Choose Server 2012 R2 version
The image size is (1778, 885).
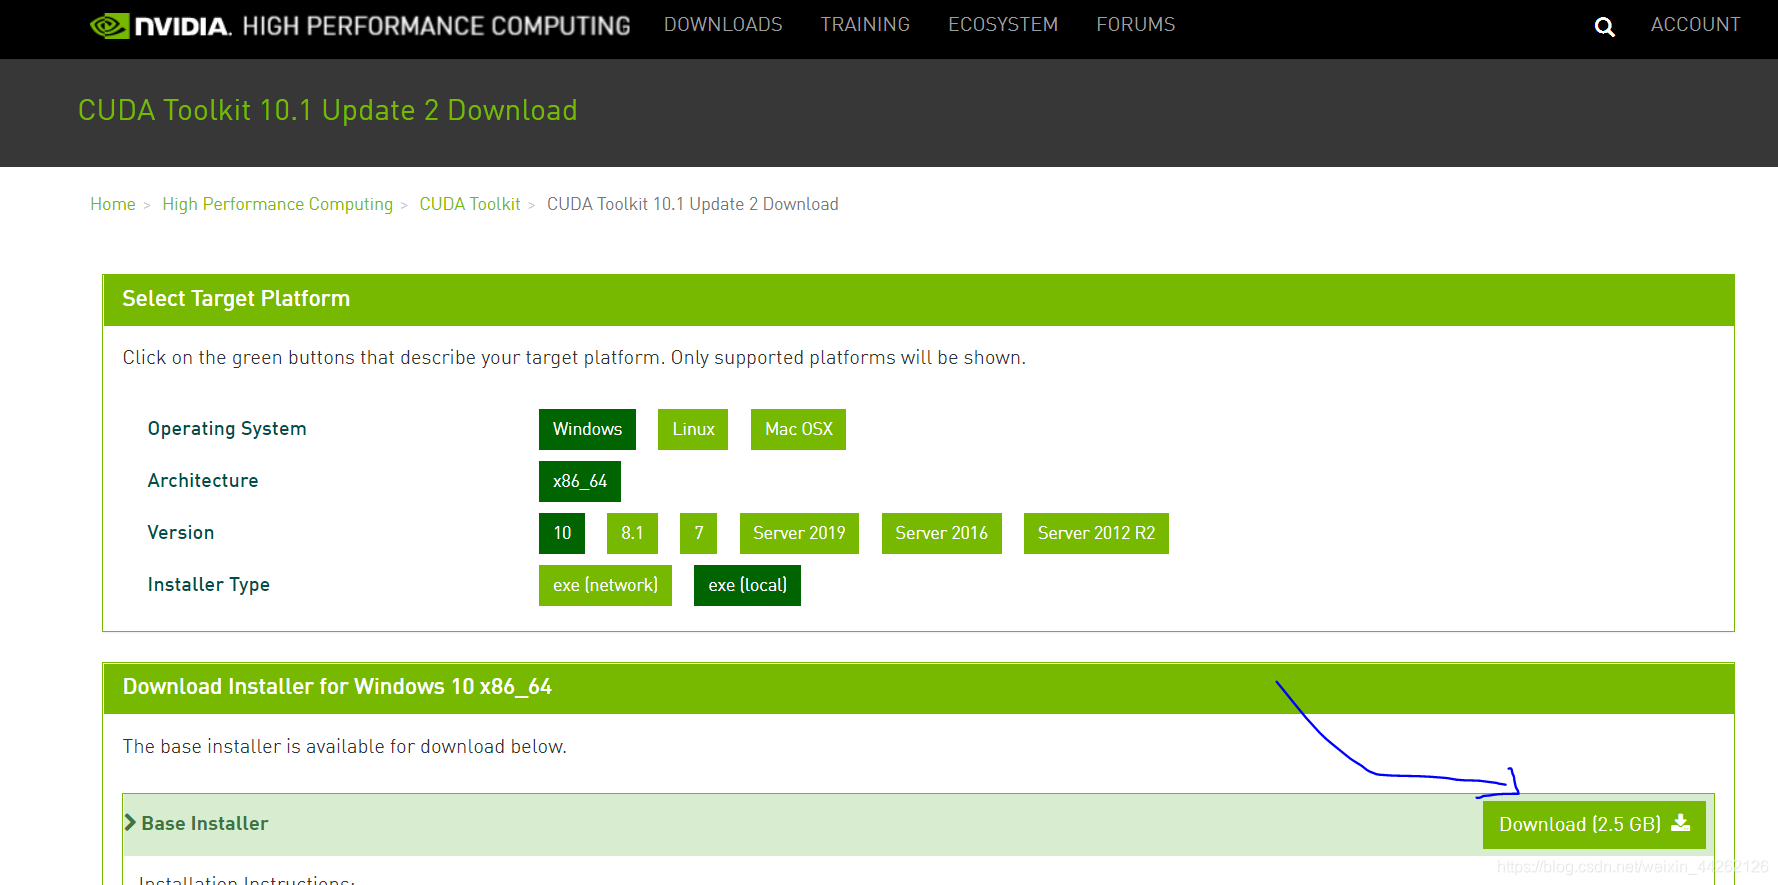[1096, 533]
